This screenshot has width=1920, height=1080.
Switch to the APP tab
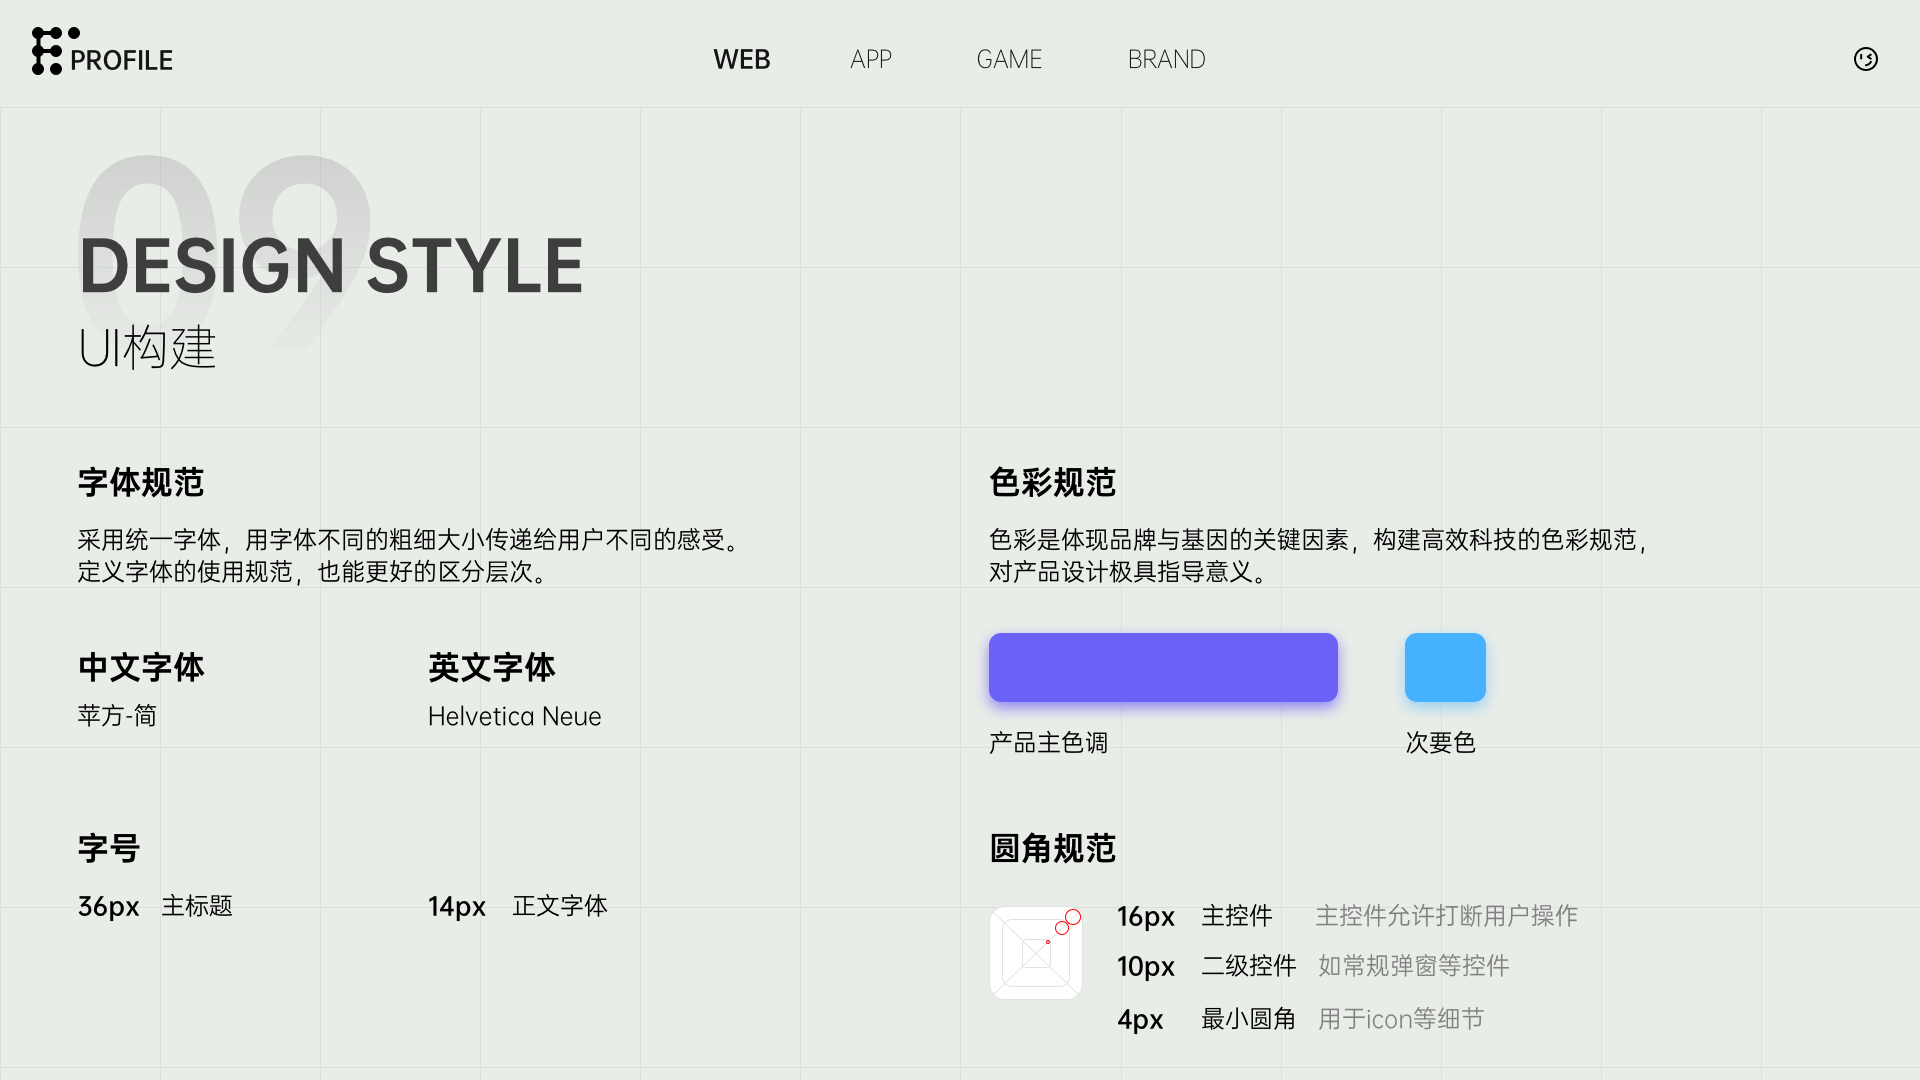coord(870,59)
